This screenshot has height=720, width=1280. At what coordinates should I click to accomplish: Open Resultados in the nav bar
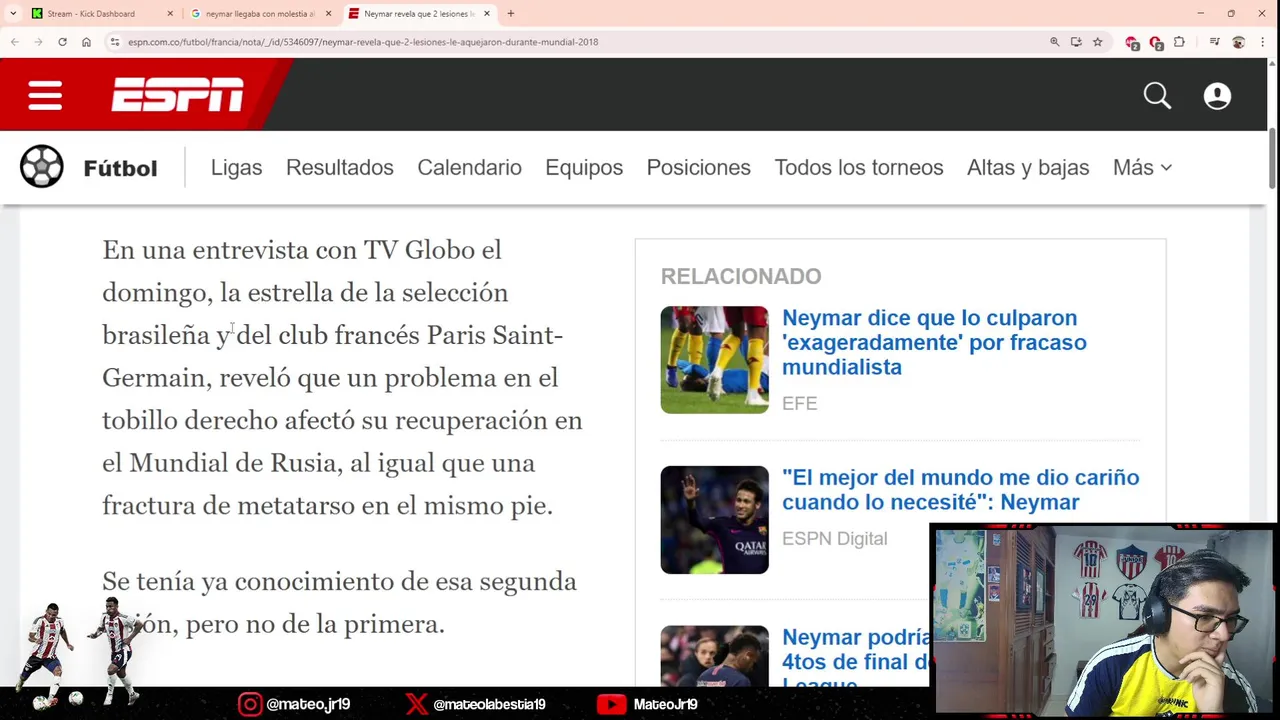pyautogui.click(x=340, y=168)
